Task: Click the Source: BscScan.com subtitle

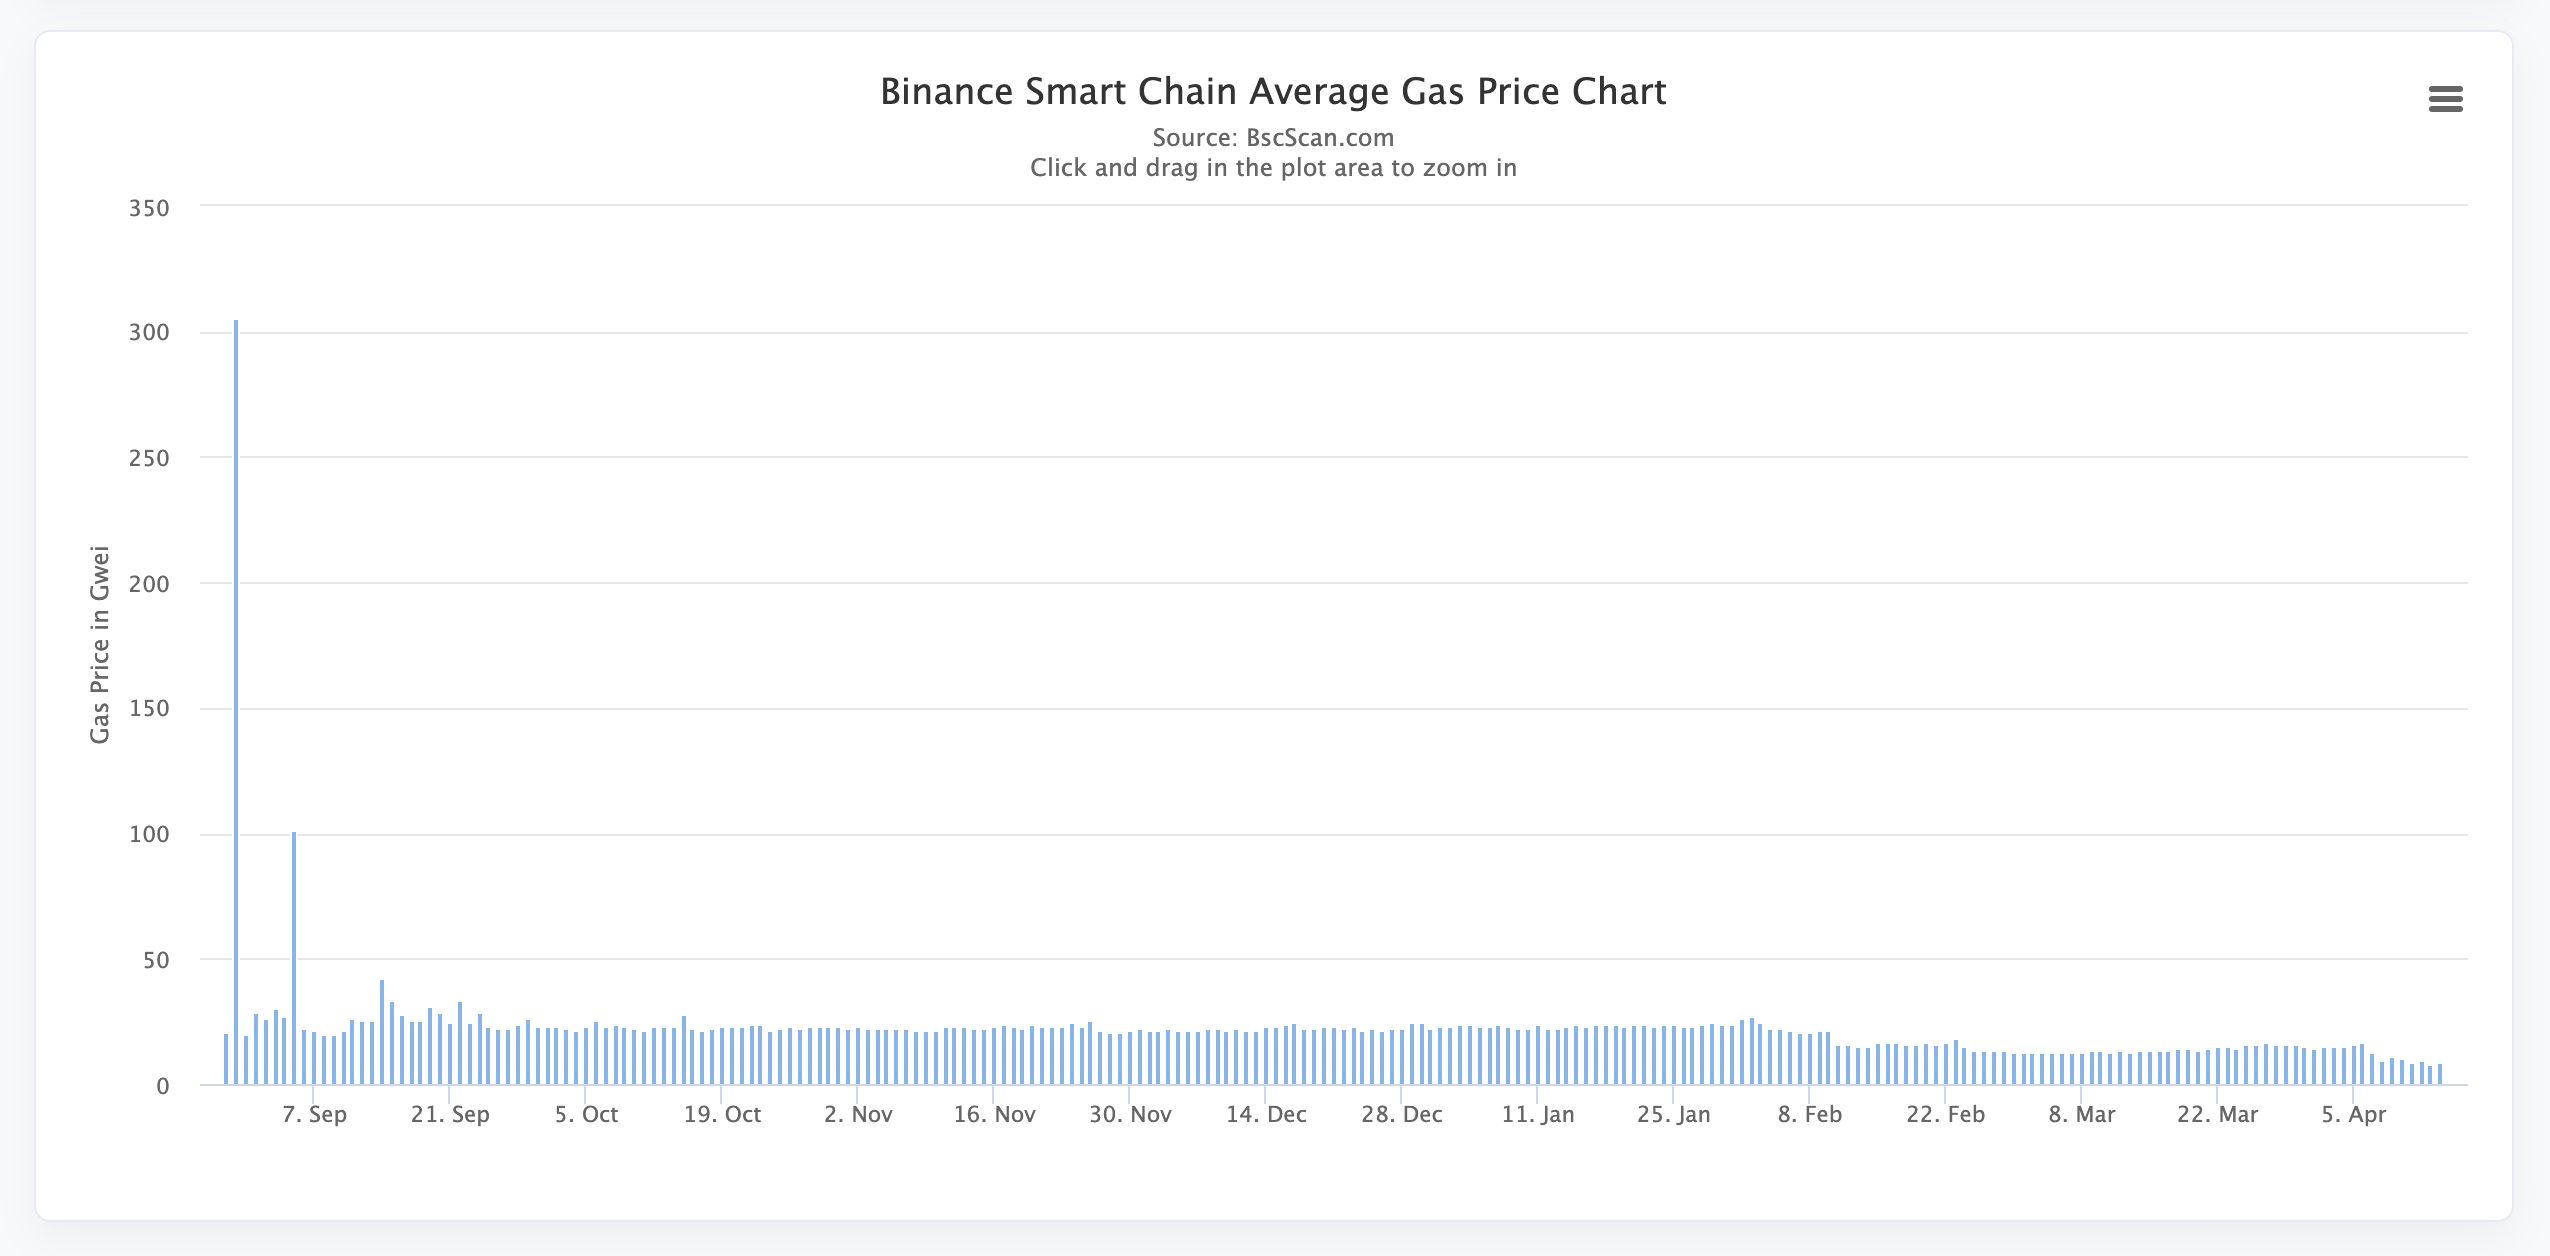Action: pos(1273,138)
